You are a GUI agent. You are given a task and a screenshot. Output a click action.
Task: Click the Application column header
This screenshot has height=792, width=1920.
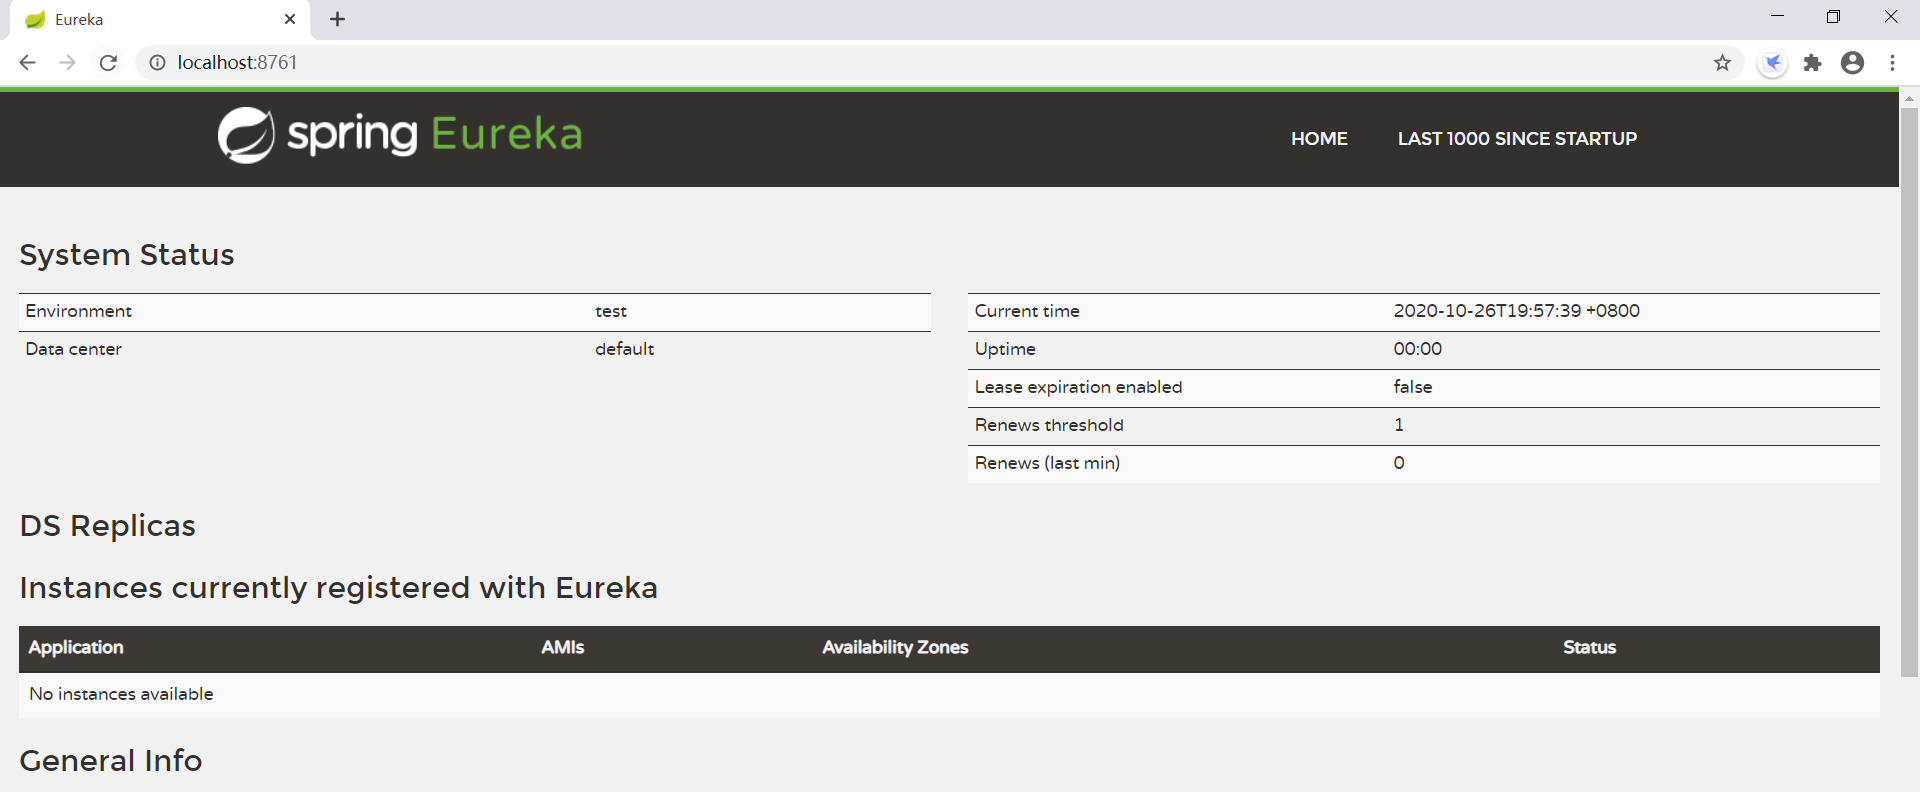(76, 648)
